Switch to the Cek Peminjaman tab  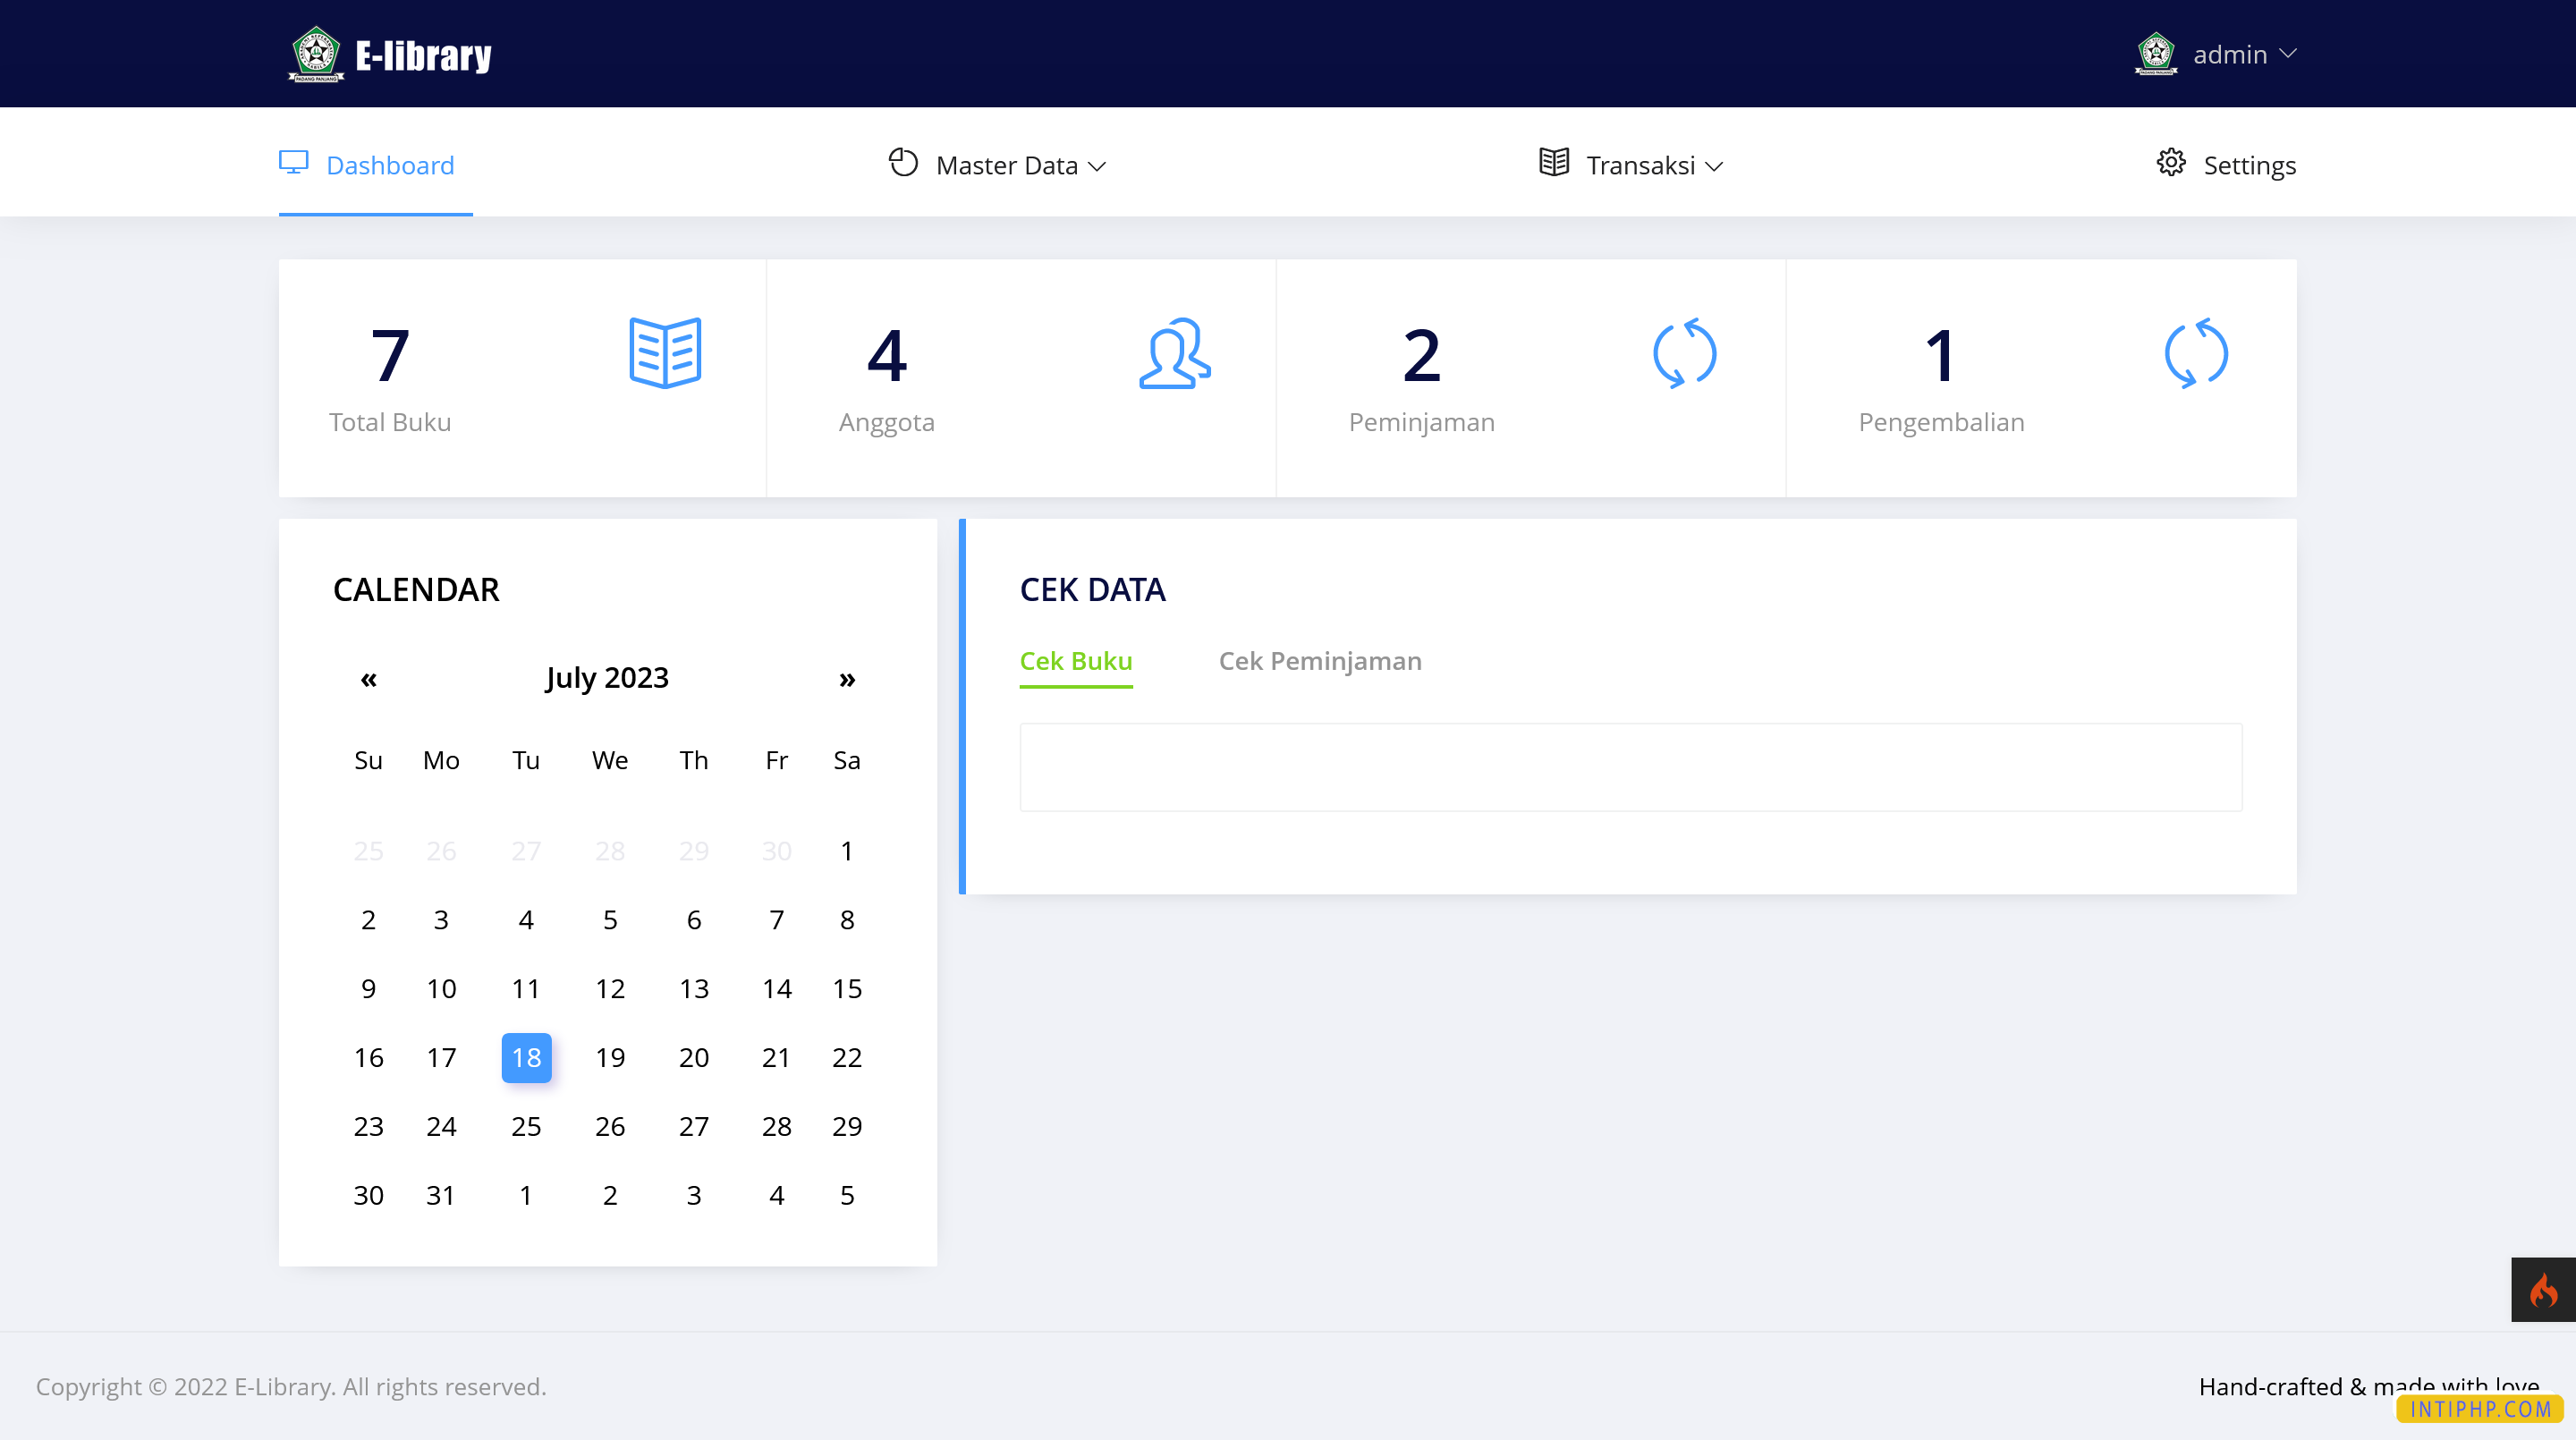1319,661
